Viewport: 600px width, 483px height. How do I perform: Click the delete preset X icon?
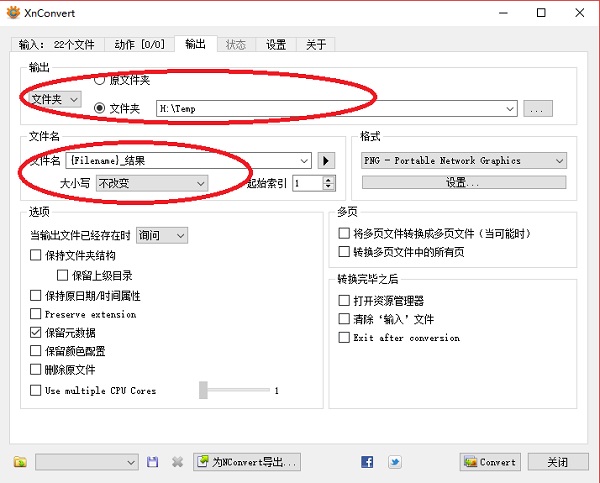pos(177,462)
